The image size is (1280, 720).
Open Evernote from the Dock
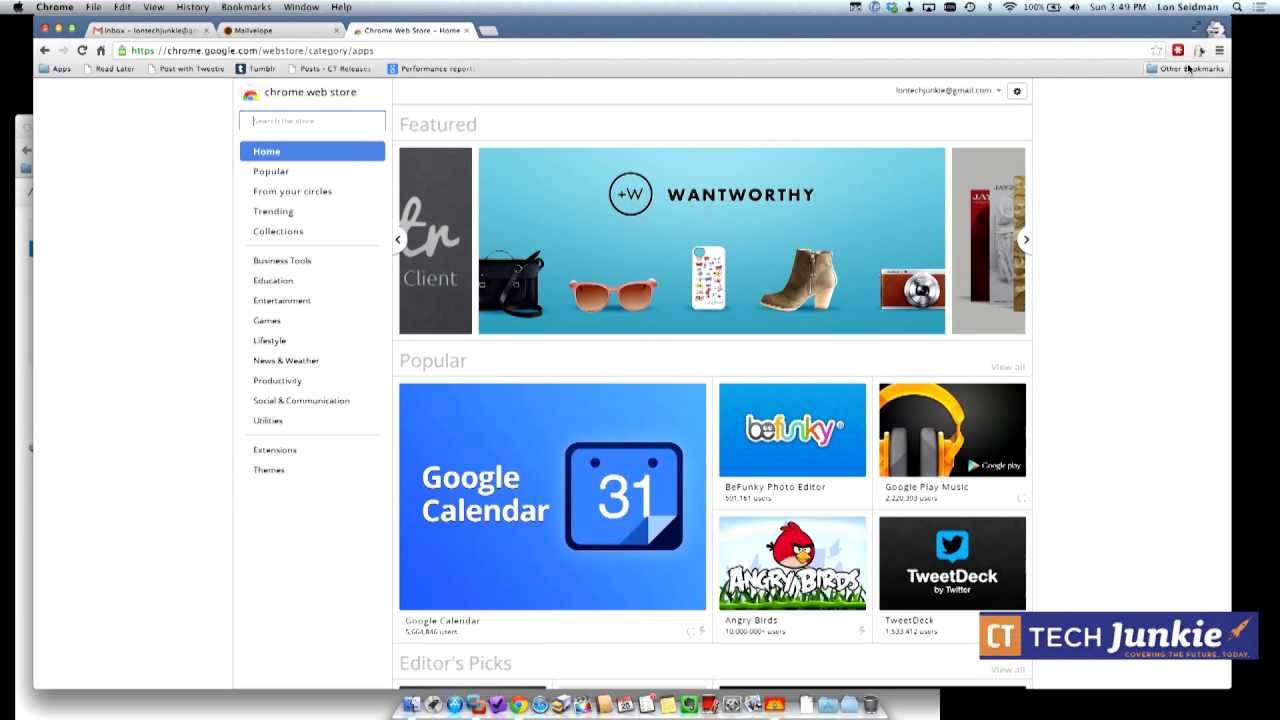(x=690, y=705)
